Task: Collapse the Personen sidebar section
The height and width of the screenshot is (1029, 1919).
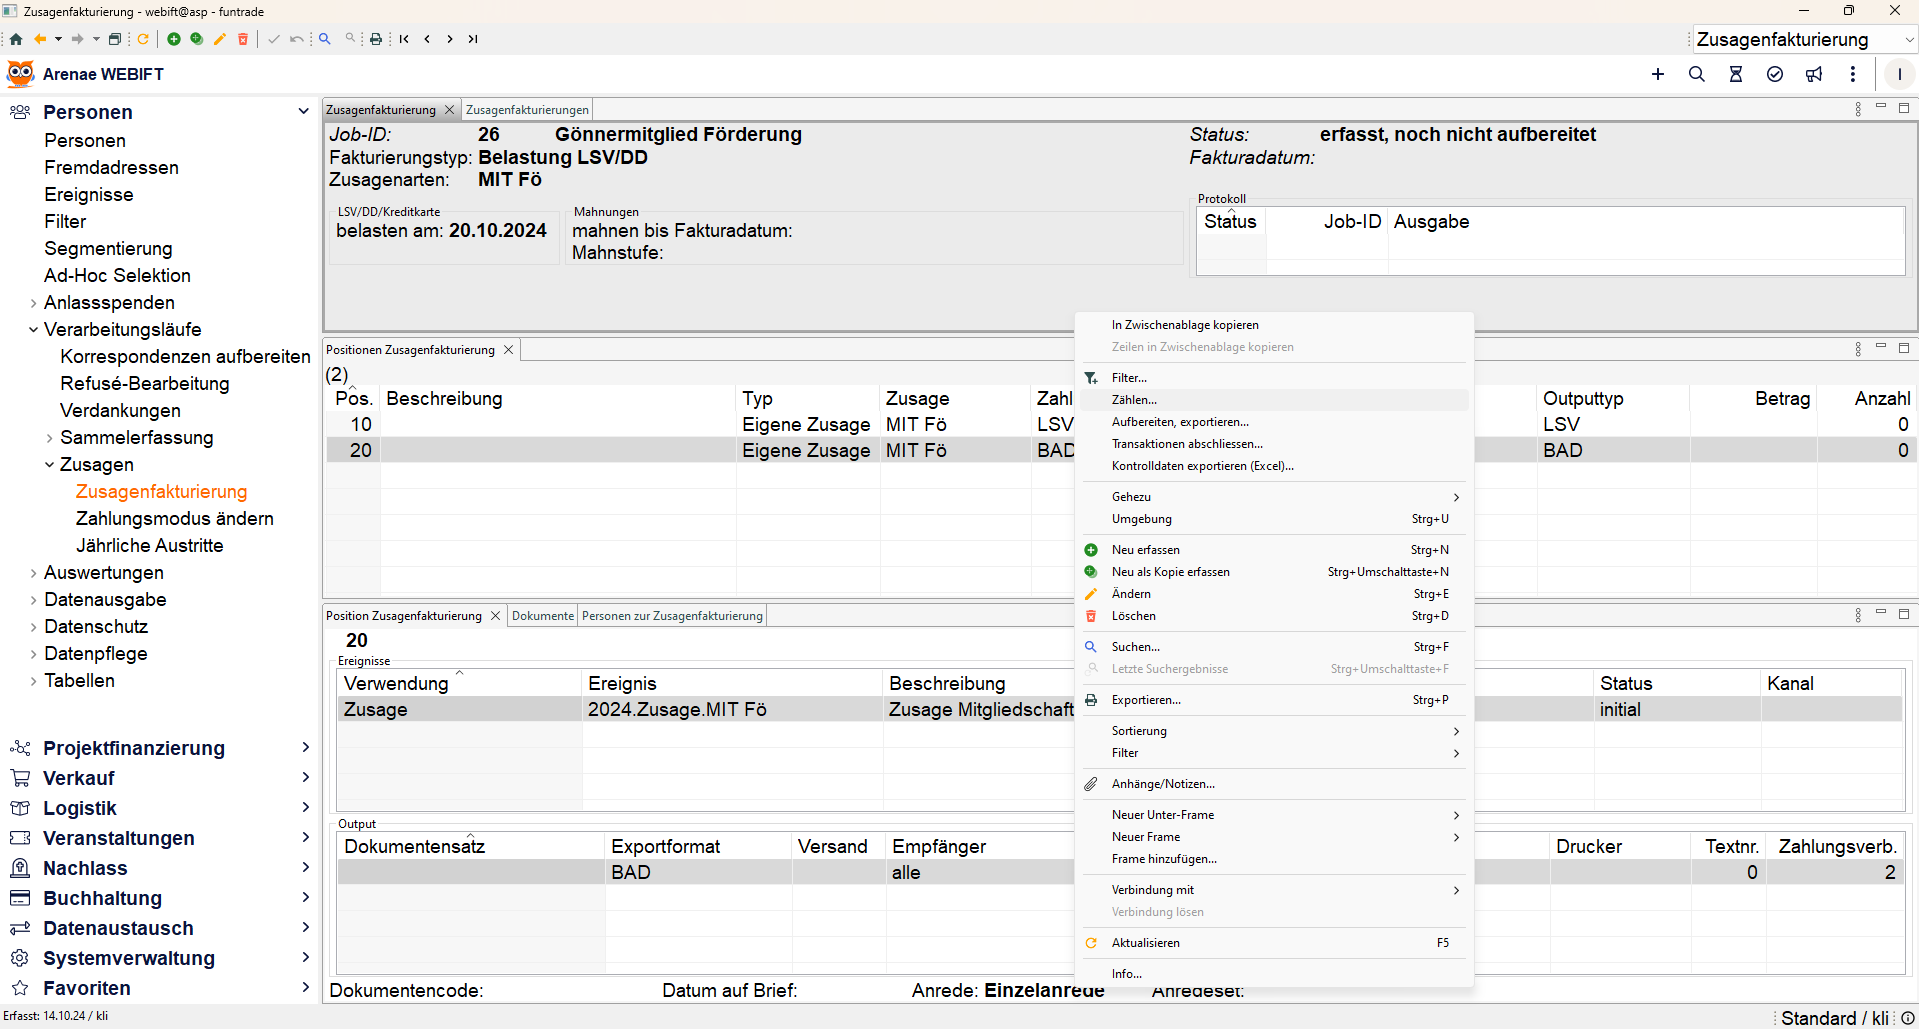Action: tap(303, 111)
